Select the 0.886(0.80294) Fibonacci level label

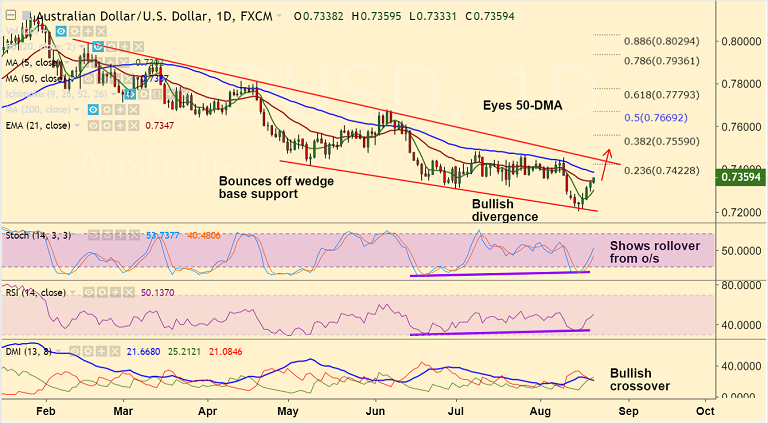point(662,41)
